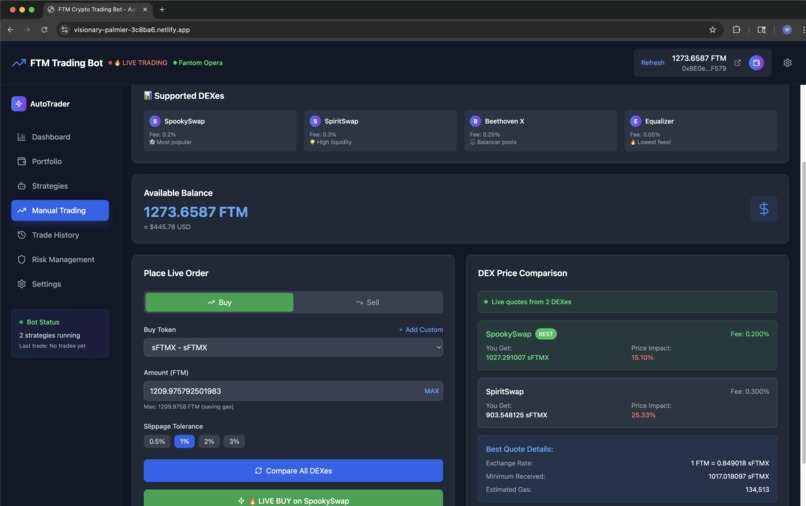Select the Equalizer DEX card
This screenshot has width=806, height=506.
[701, 131]
